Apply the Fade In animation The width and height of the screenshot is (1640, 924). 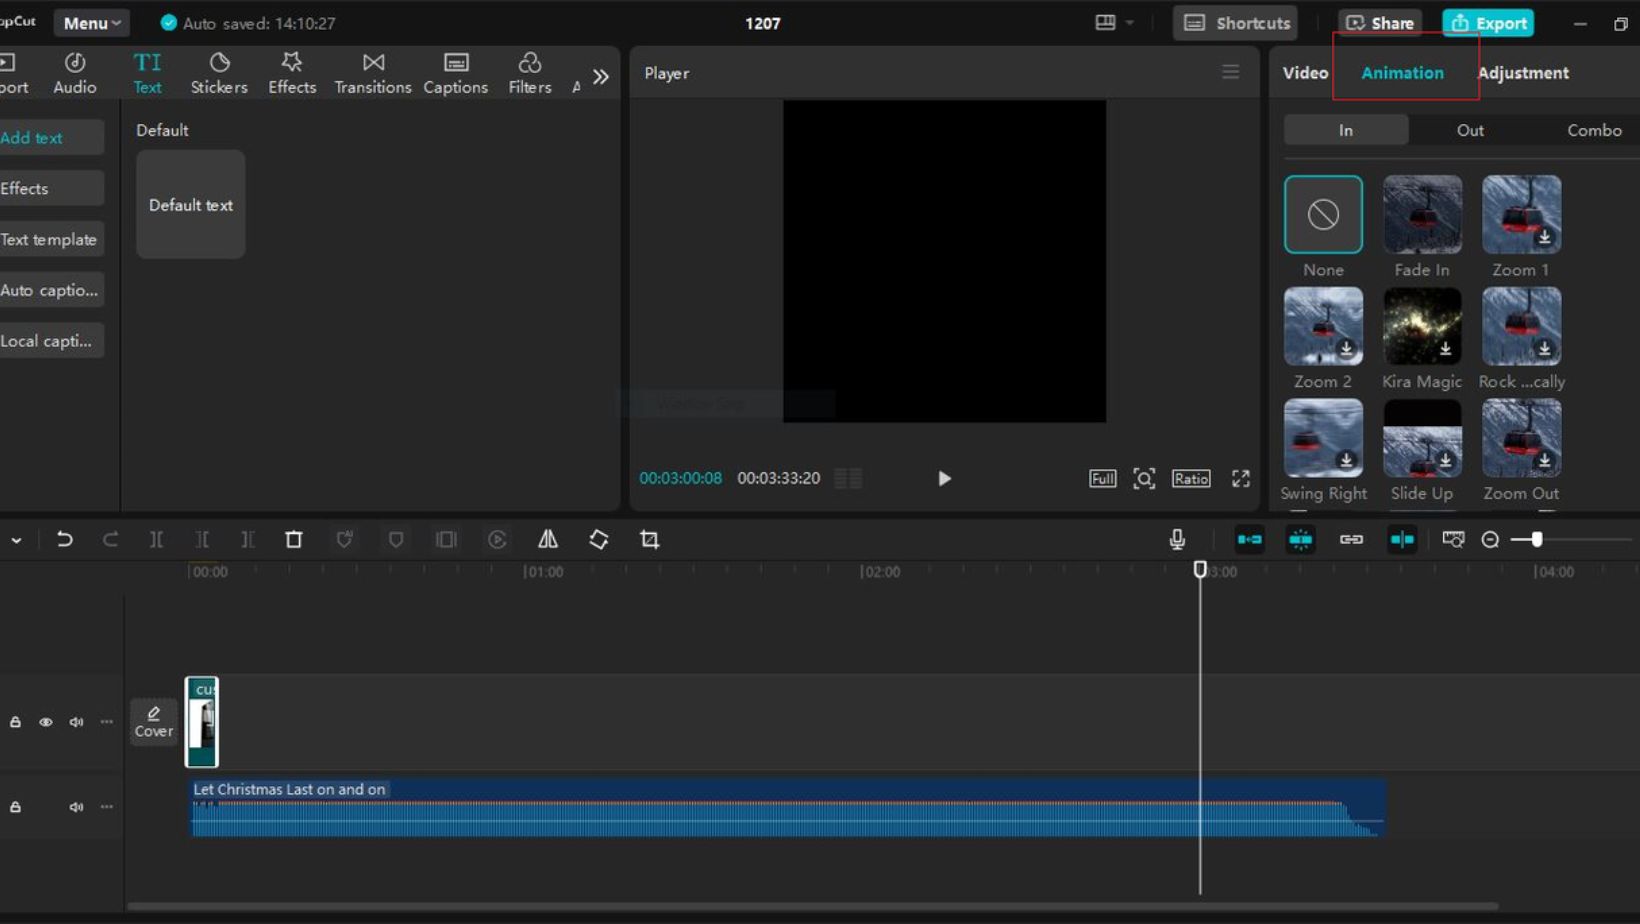point(1422,214)
